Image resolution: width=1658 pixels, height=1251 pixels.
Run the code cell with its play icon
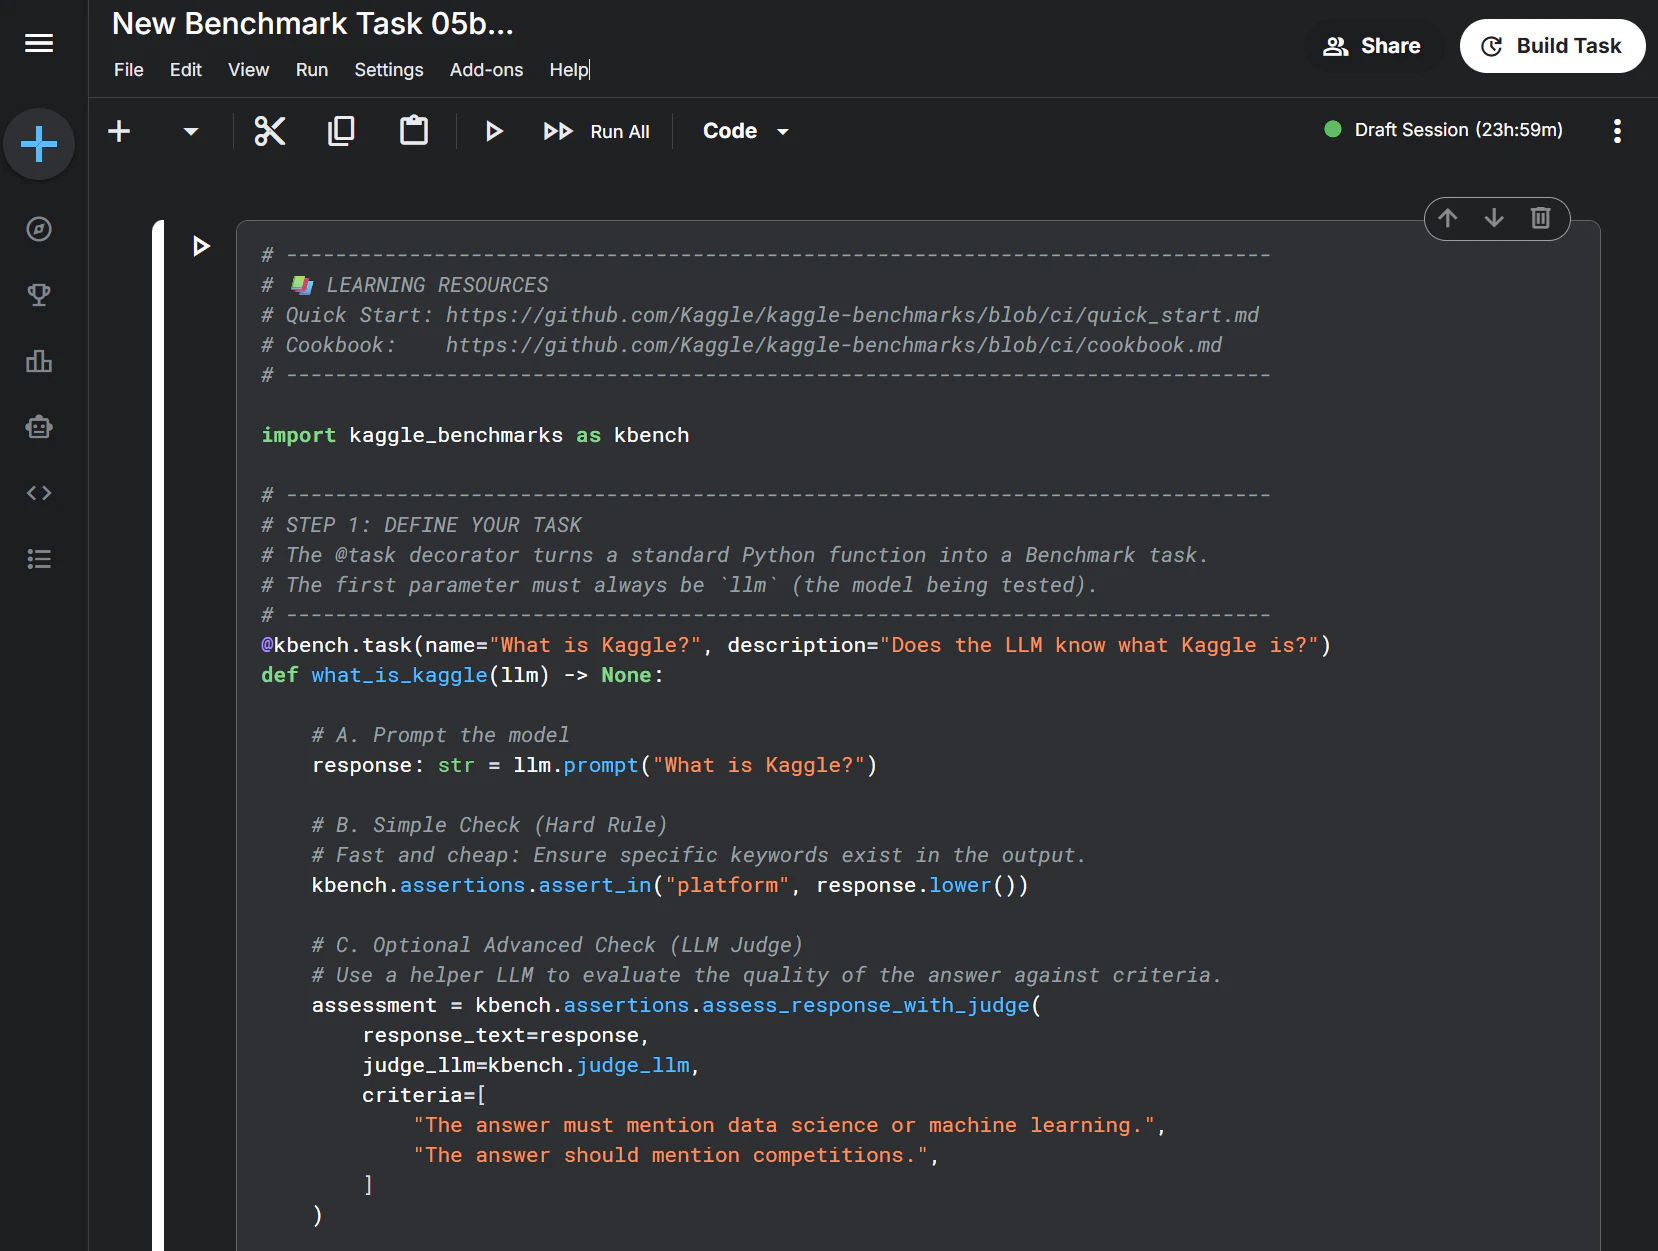click(x=201, y=246)
